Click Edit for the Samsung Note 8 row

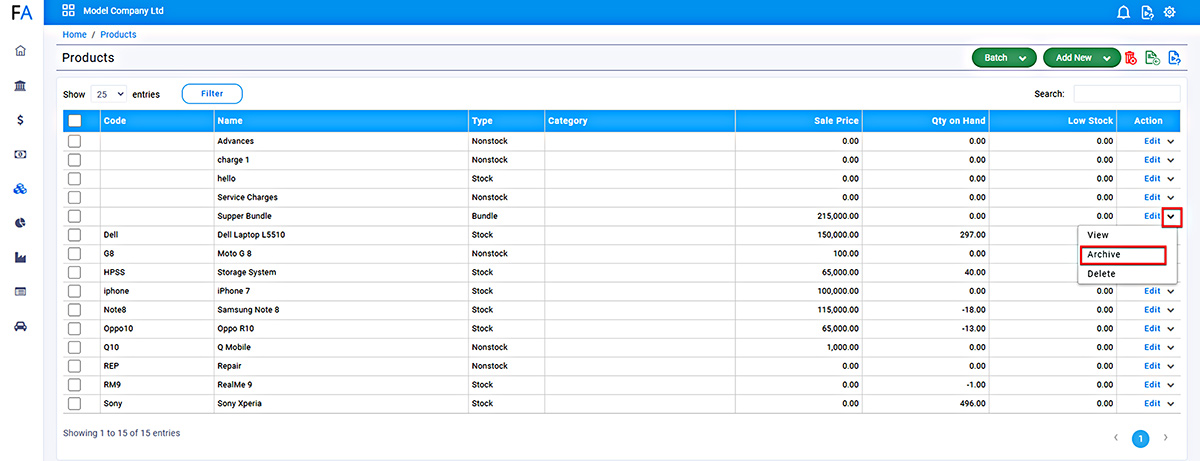[1152, 310]
